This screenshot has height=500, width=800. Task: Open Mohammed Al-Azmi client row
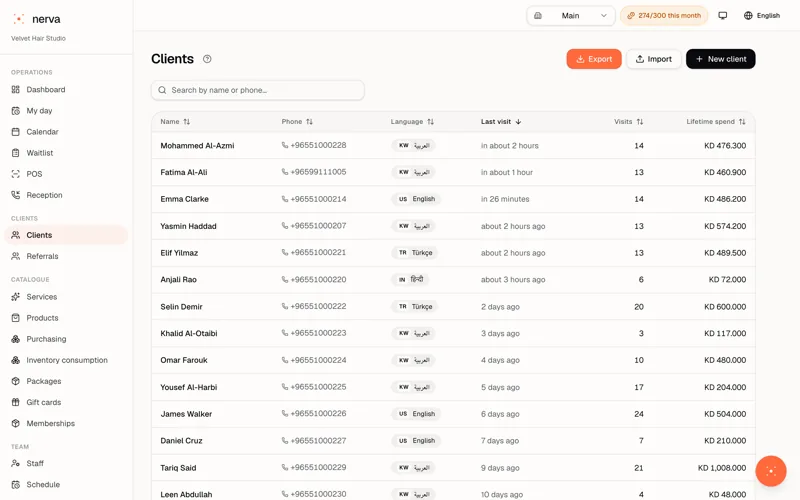pos(453,146)
